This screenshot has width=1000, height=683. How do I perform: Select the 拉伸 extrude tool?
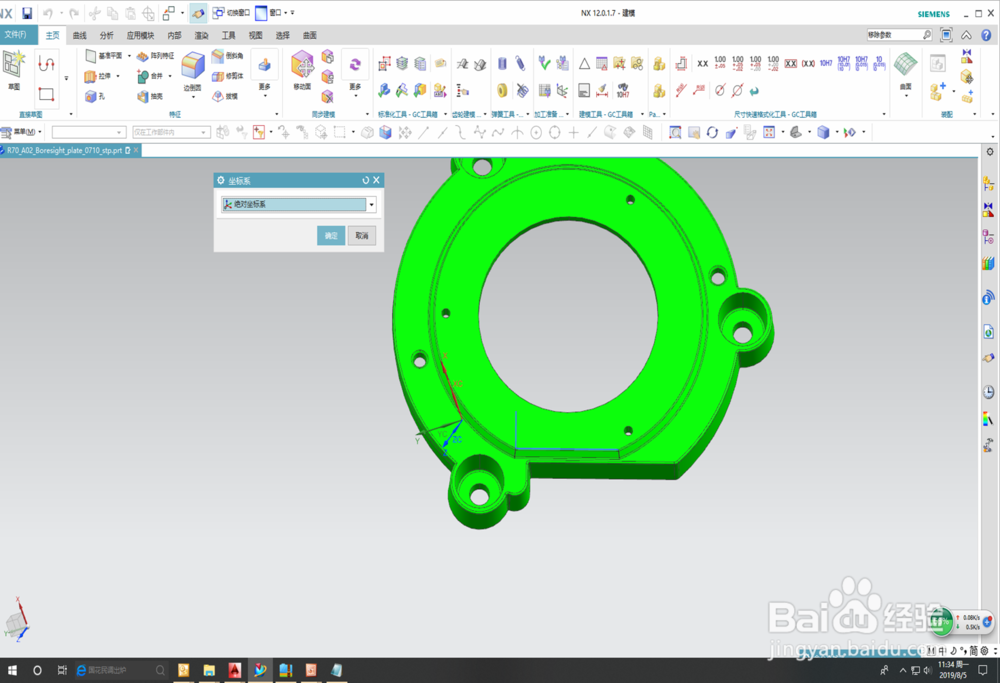(98, 77)
